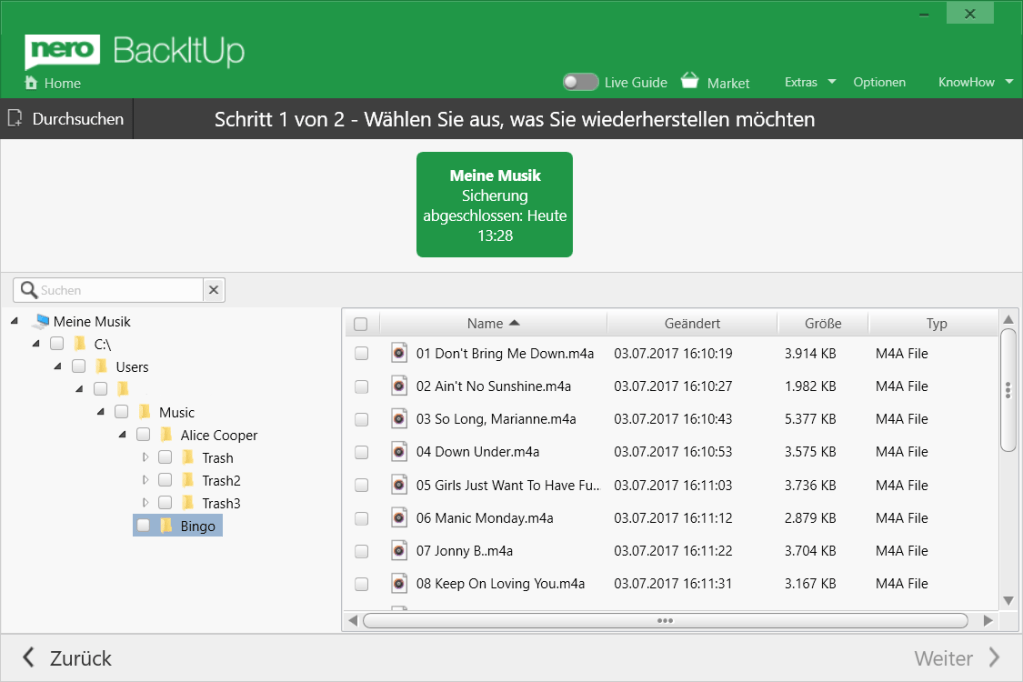This screenshot has height=682, width=1023.
Task: Click the horizontal scrollbar of file list
Action: (665, 621)
